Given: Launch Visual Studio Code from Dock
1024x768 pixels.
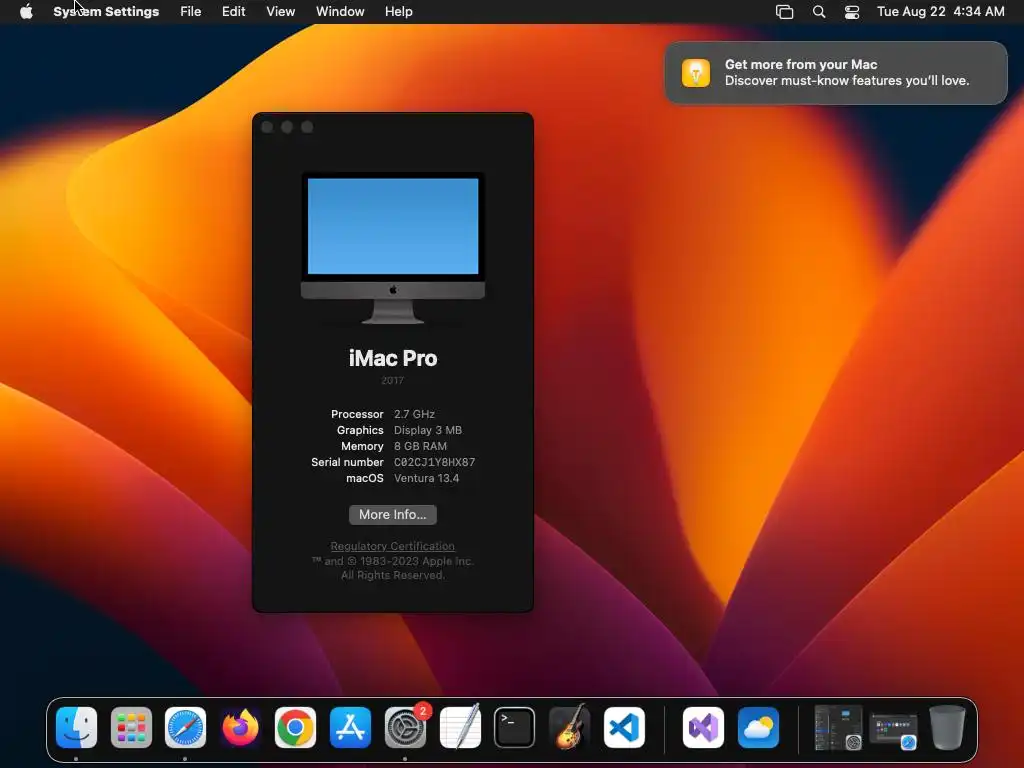Looking at the screenshot, I should pos(624,728).
